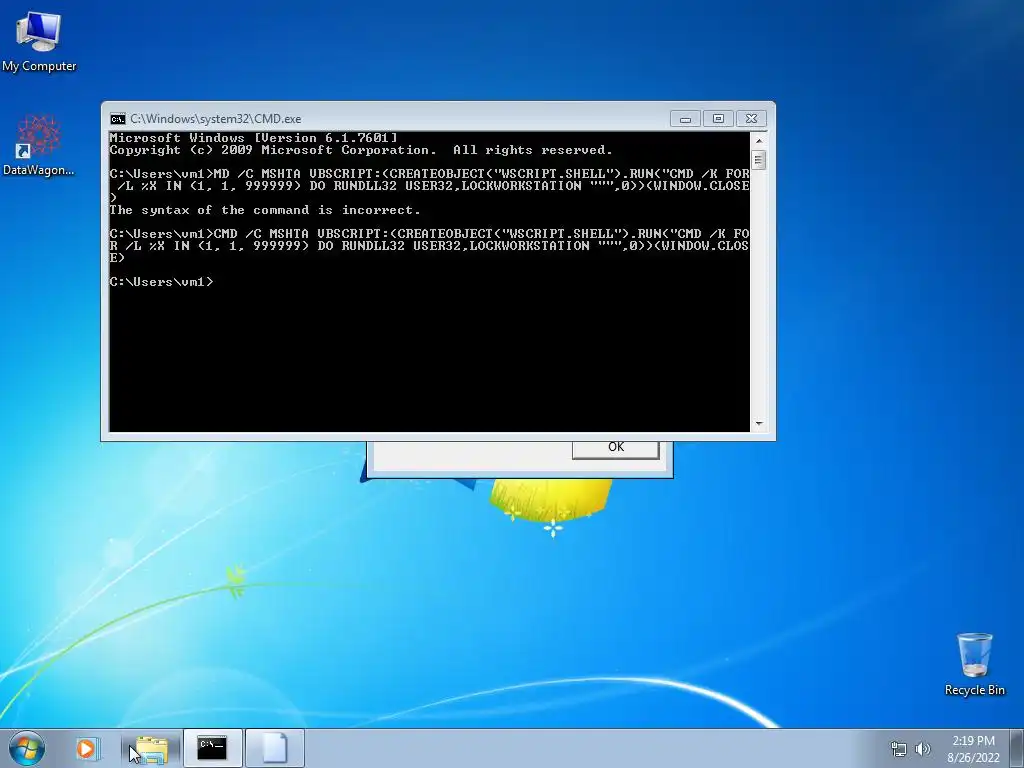Viewport: 1024px width, 768px height.
Task: Open CMD window system menu icon
Action: coord(118,119)
